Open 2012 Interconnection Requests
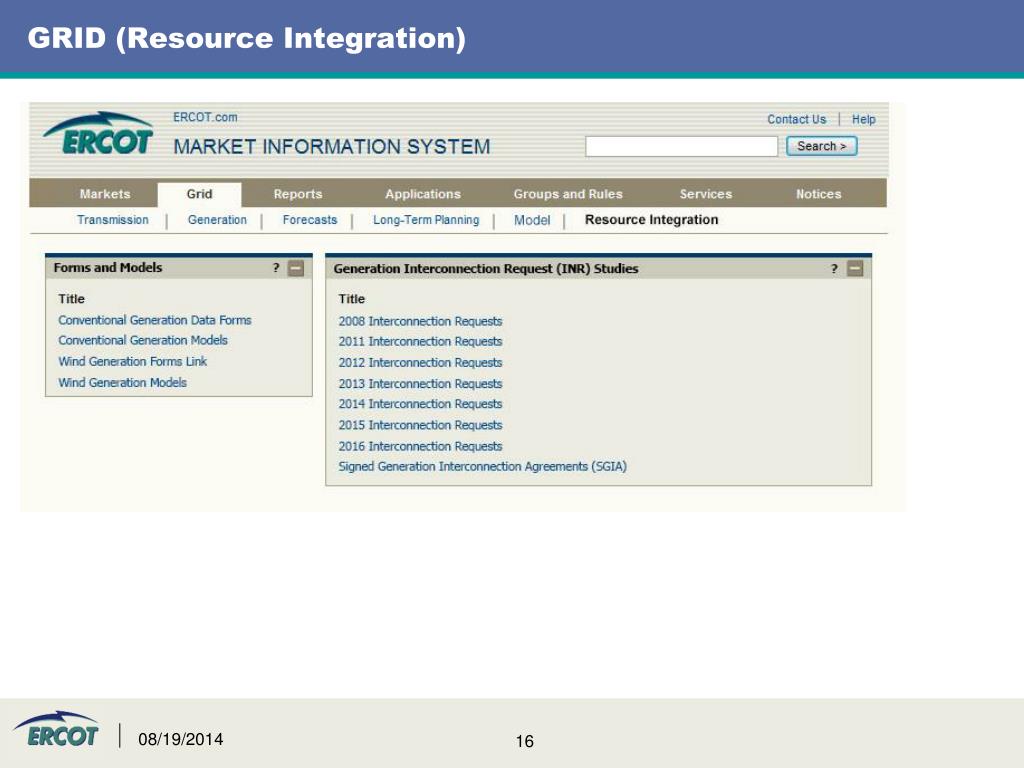 [x=421, y=362]
